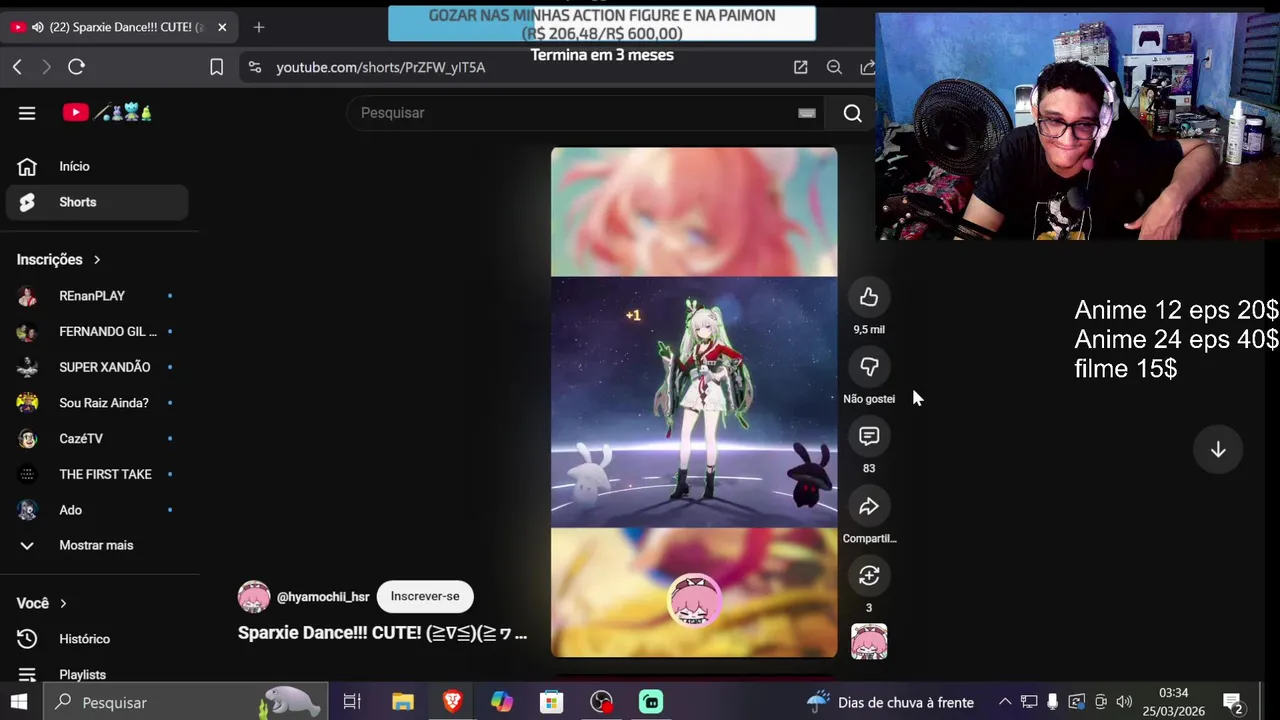Open Sou Raiz Ainda? channel
The width and height of the screenshot is (1280, 720).
click(98, 403)
